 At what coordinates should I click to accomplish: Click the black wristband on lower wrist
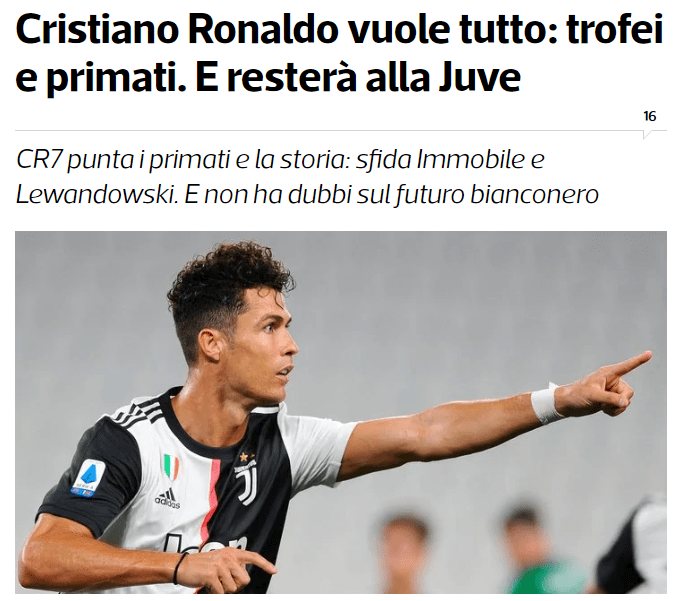tap(179, 568)
